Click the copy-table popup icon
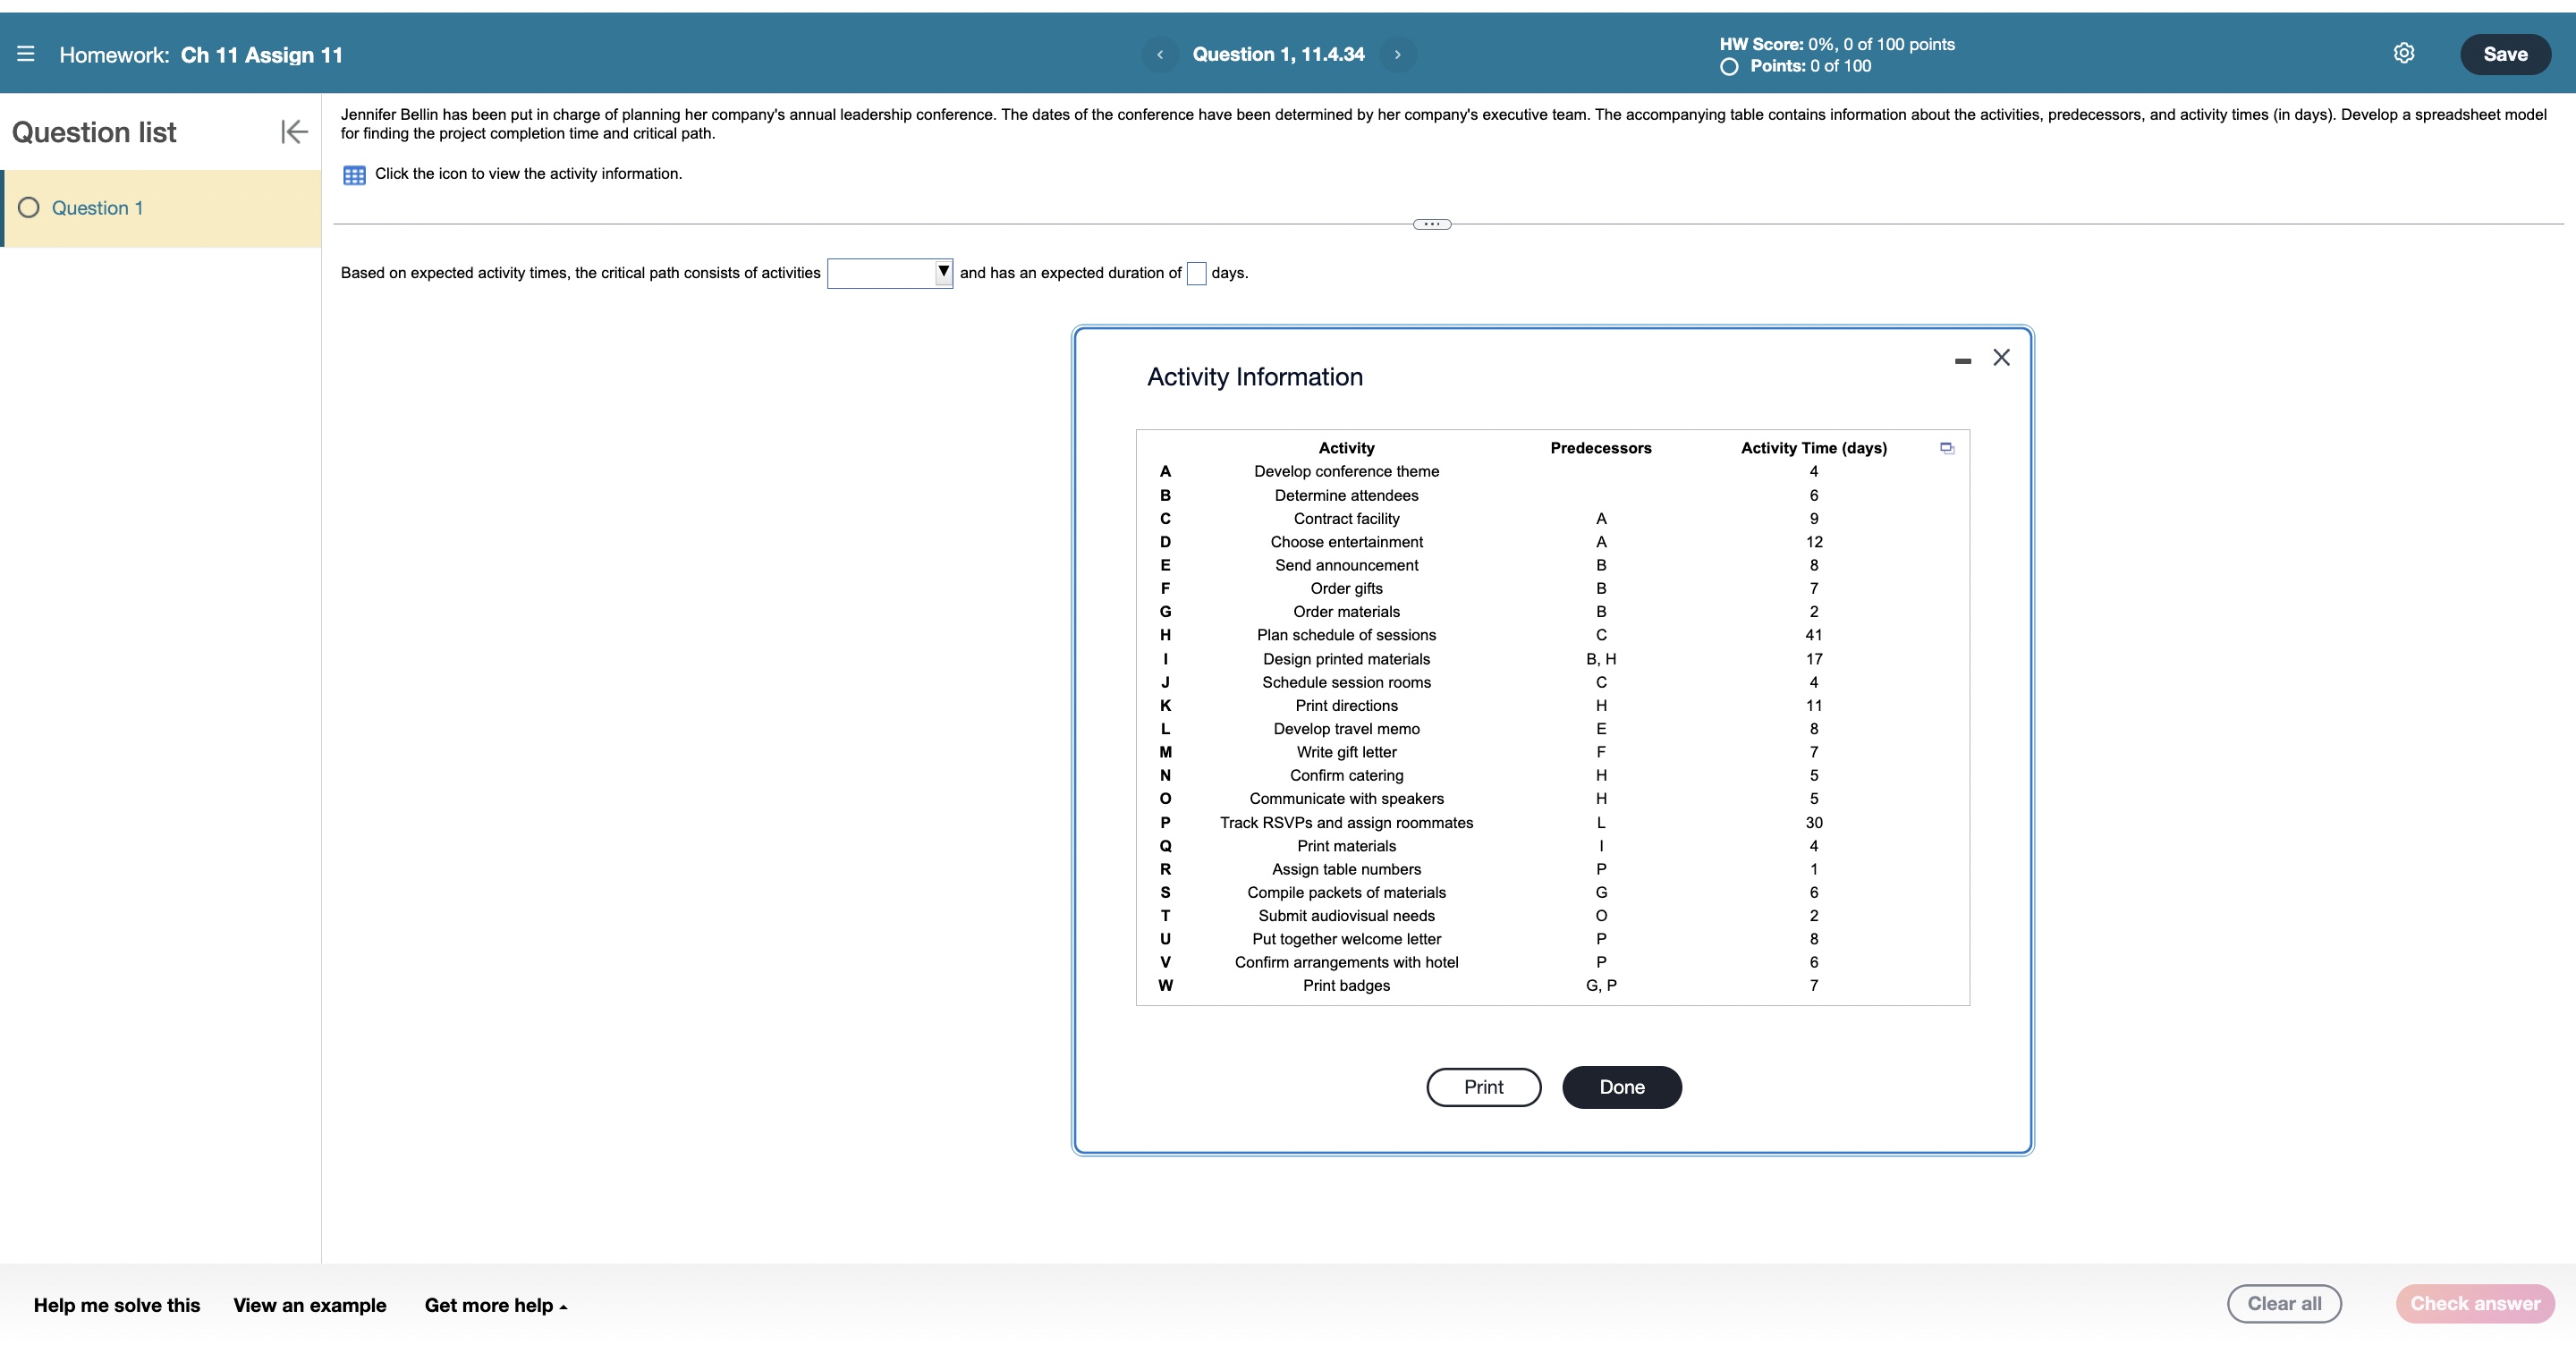The image size is (2576, 1345). point(1946,448)
